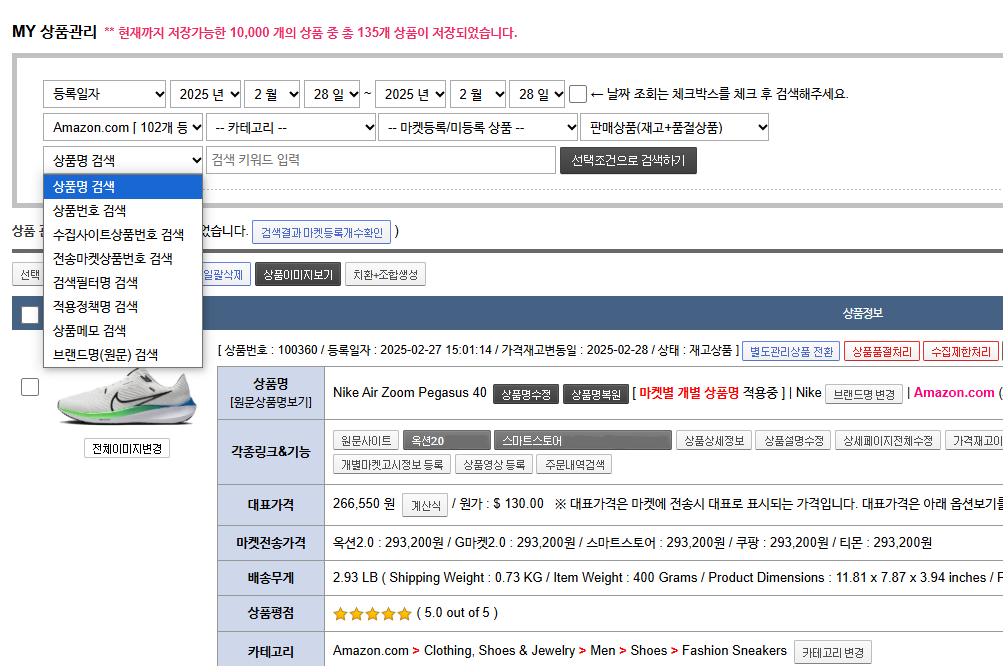
Task: Choose 상품메모 검색 option
Action: tap(90, 330)
